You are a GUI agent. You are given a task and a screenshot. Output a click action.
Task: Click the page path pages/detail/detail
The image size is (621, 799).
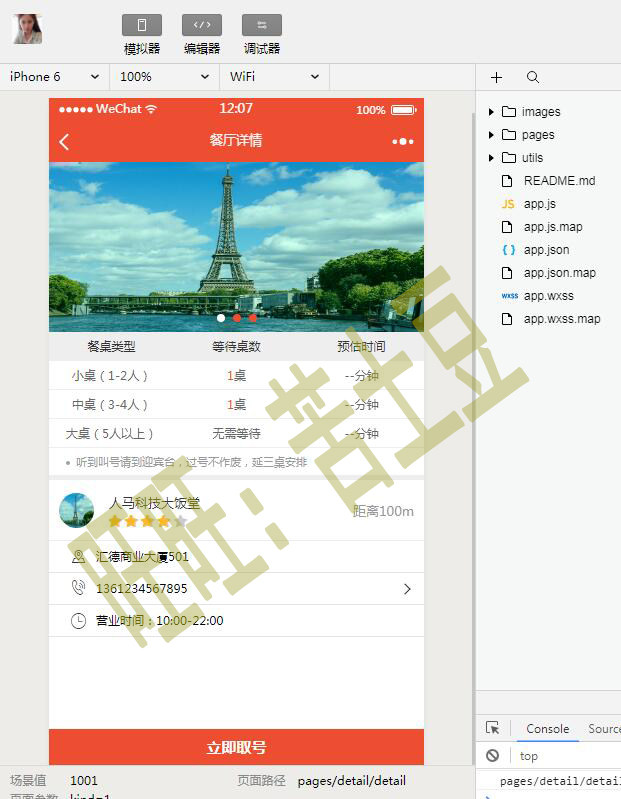[352, 781]
